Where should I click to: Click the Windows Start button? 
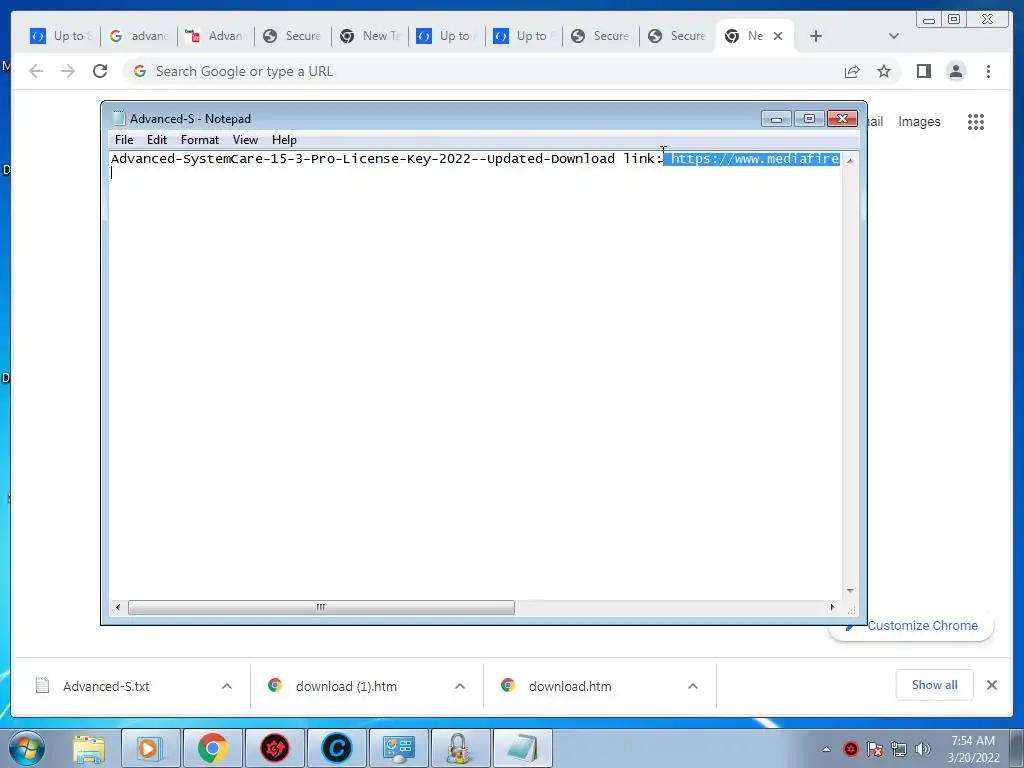[x=27, y=748]
